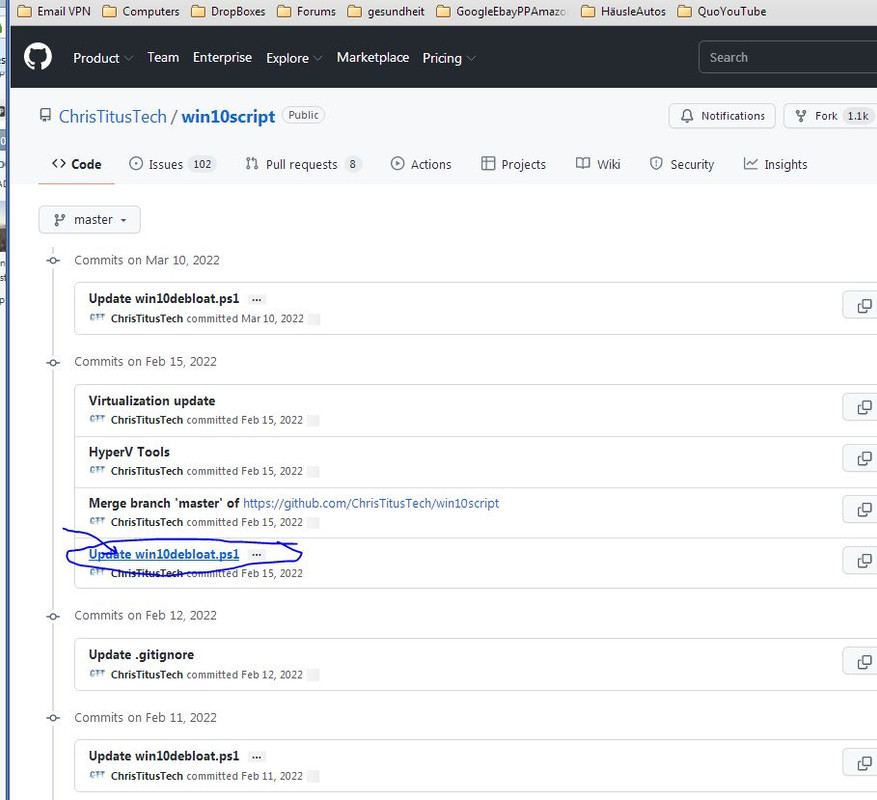Open the gesundheit bookmark folder
This screenshot has width=877, height=800.
(386, 11)
